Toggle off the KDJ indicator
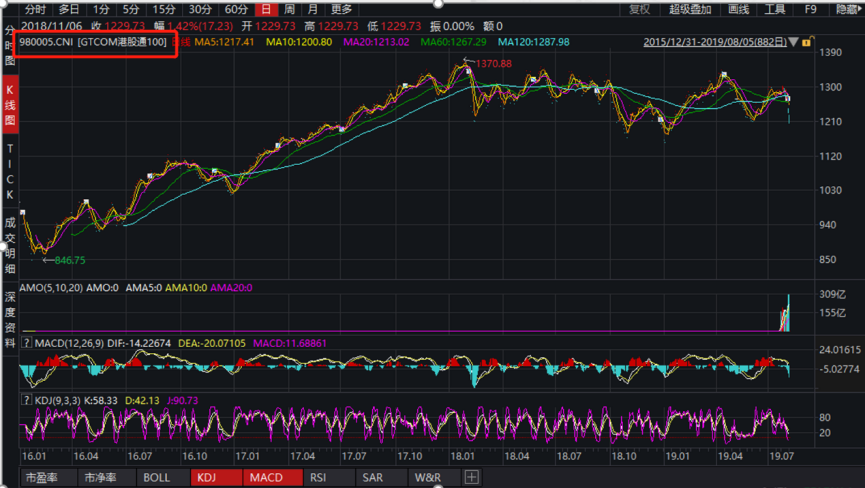 (216, 478)
